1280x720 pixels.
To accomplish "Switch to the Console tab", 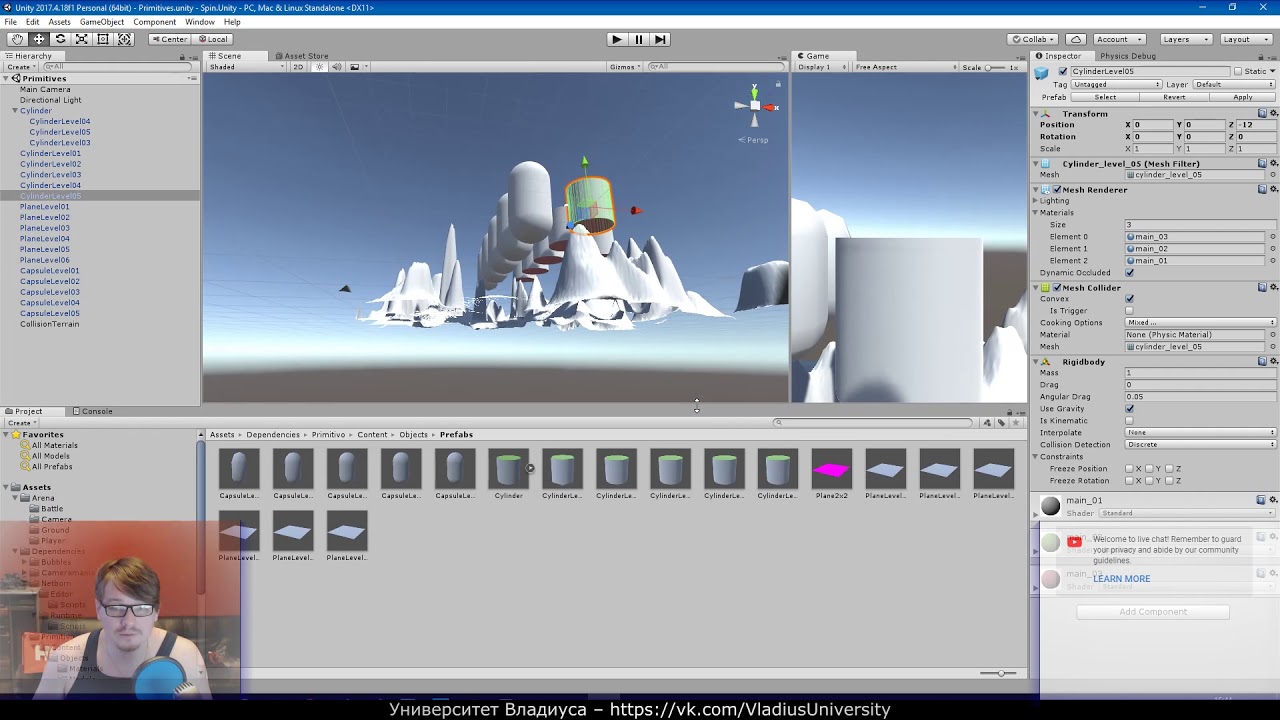I will tap(91, 410).
